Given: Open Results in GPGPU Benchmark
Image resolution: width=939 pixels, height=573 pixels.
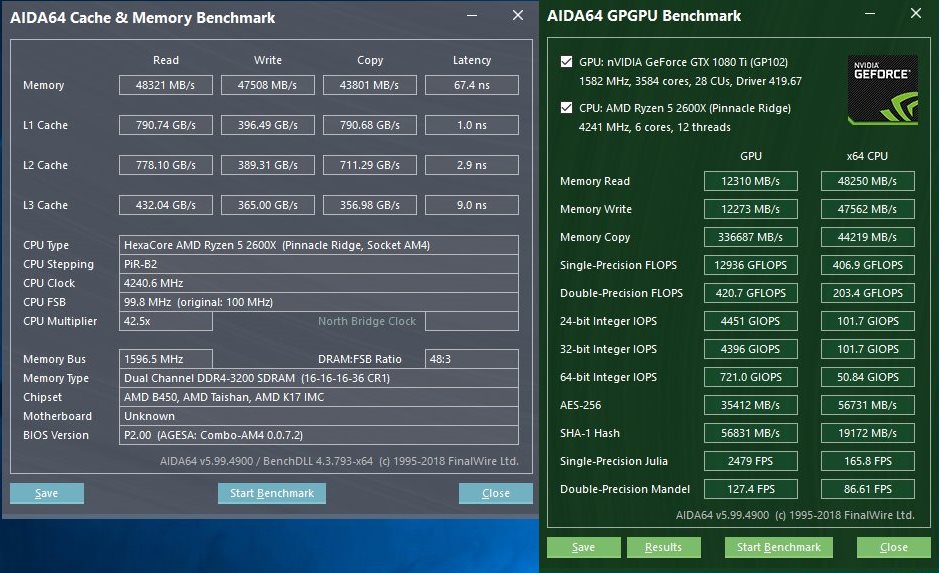Looking at the screenshot, I should [x=664, y=547].
